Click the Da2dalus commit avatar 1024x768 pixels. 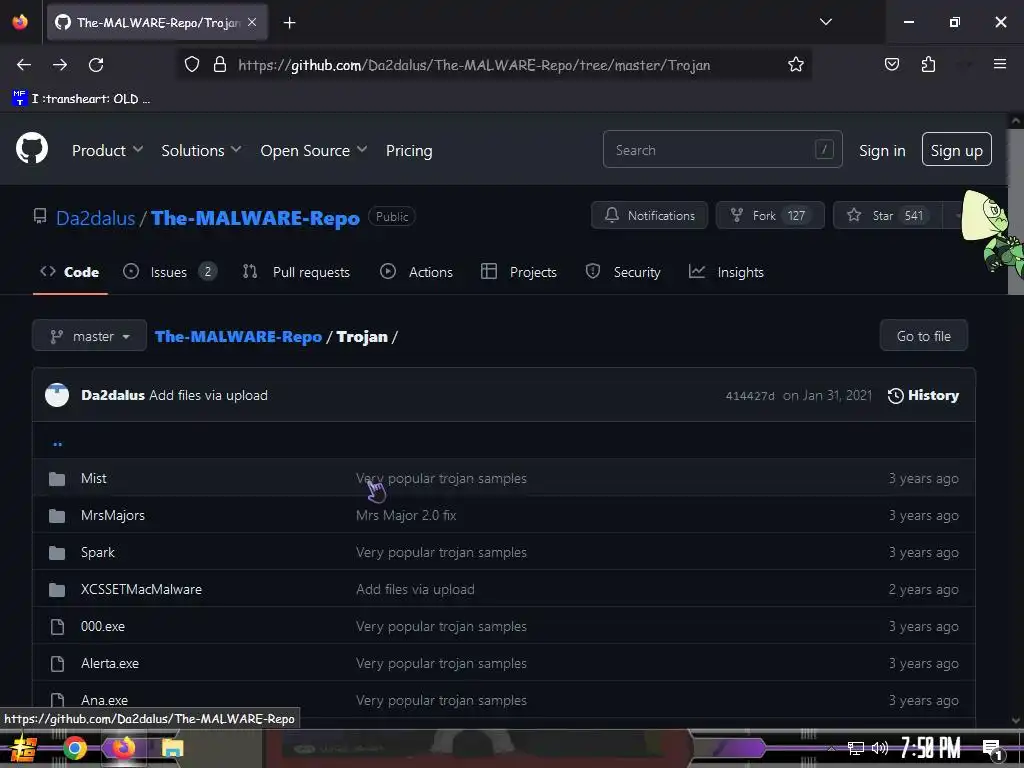[57, 395]
